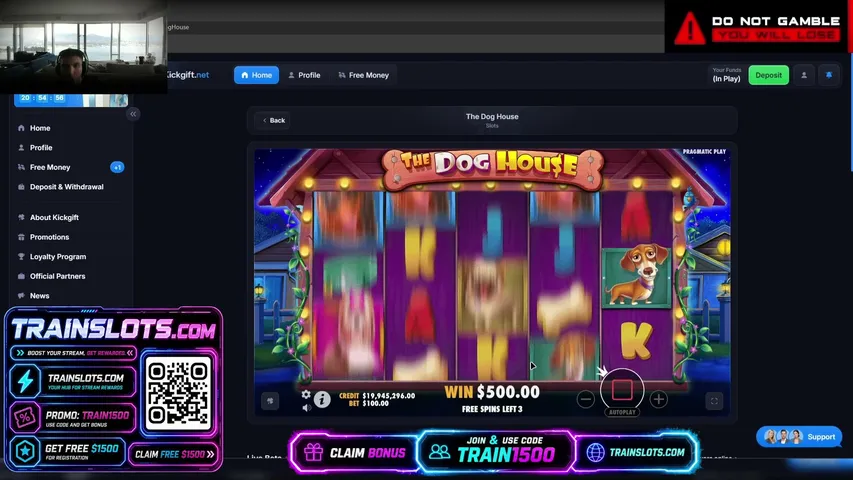This screenshot has width=853, height=480.
Task: Click the Loyalty Program trophy icon
Action: [x=21, y=256]
